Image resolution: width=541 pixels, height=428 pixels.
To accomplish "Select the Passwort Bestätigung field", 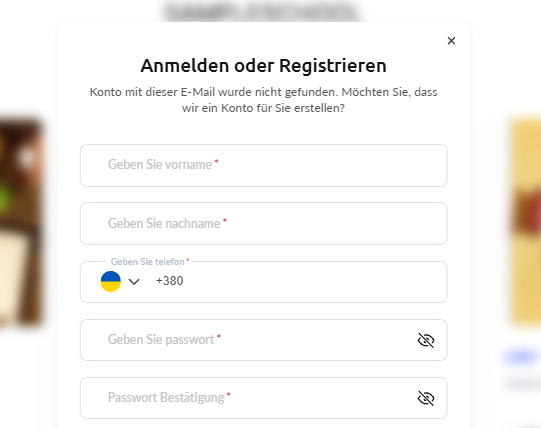I will pyautogui.click(x=264, y=398).
